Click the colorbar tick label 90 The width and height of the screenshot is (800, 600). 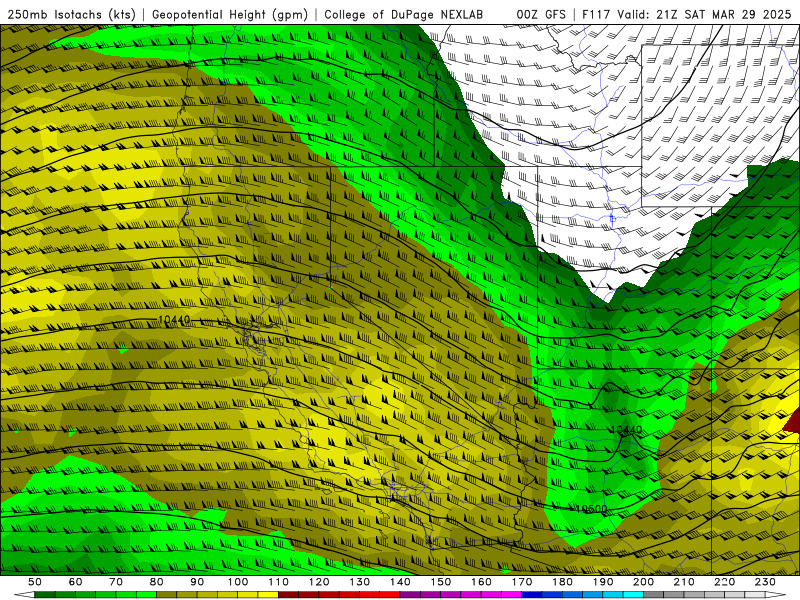pos(197,582)
